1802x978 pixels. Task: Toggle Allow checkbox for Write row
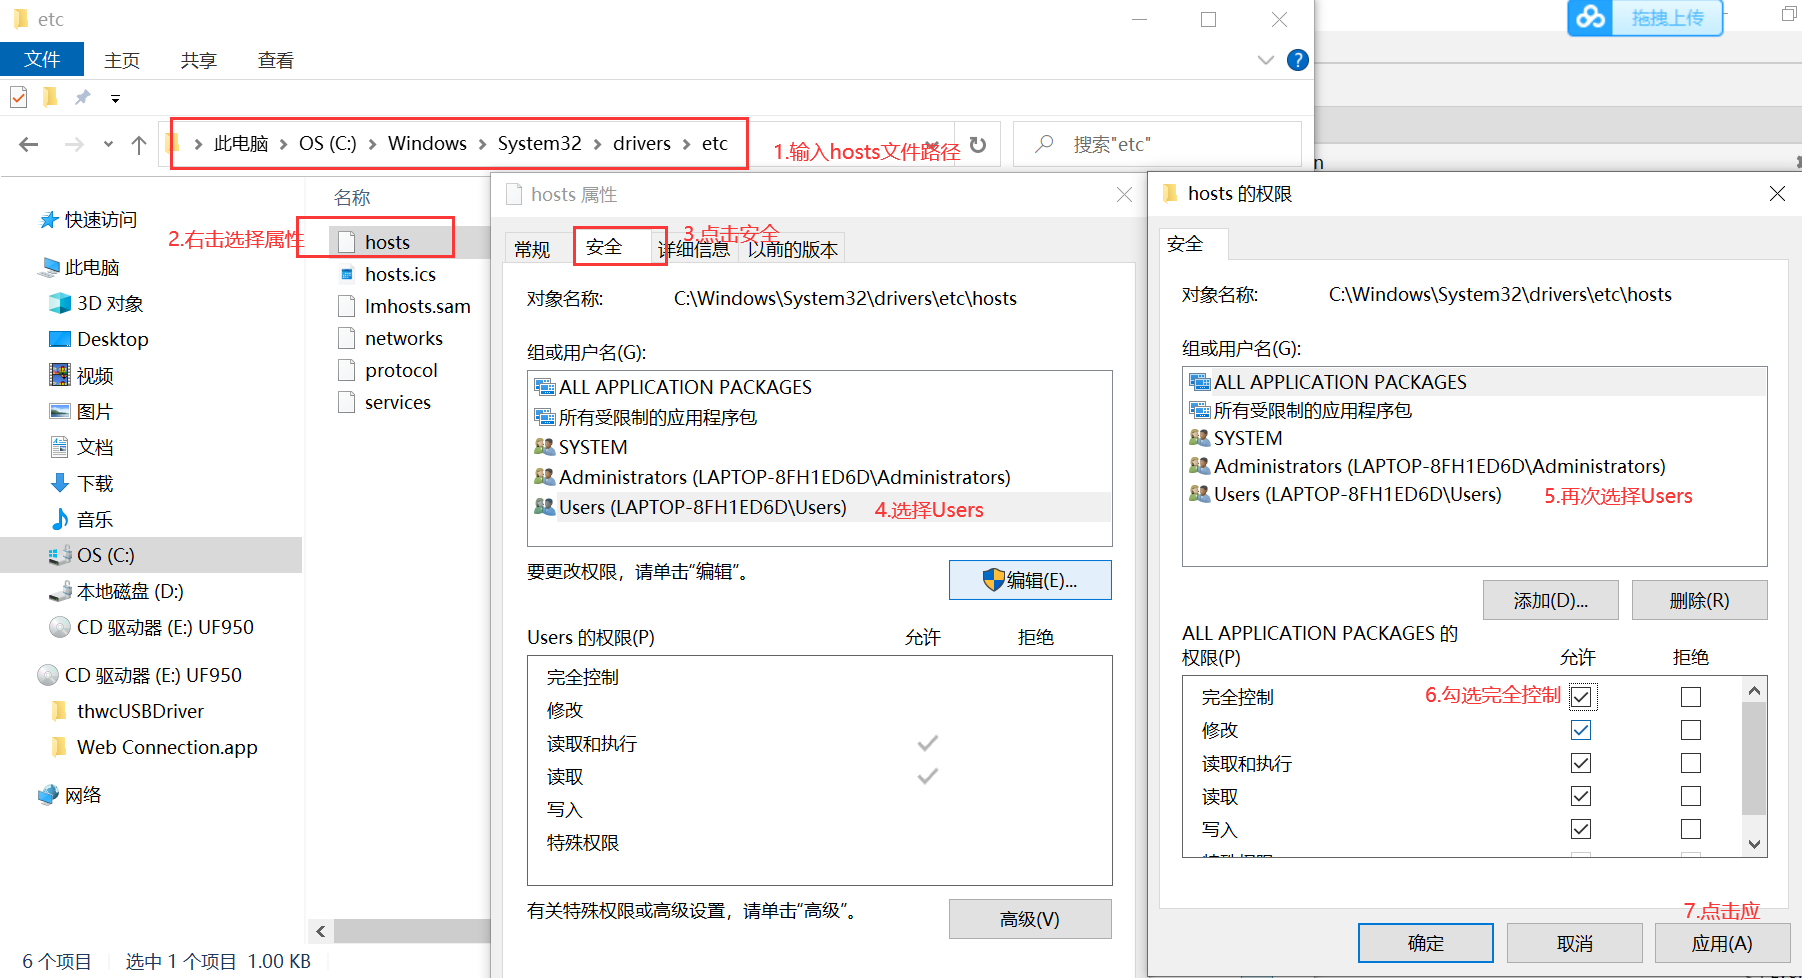(x=1581, y=828)
